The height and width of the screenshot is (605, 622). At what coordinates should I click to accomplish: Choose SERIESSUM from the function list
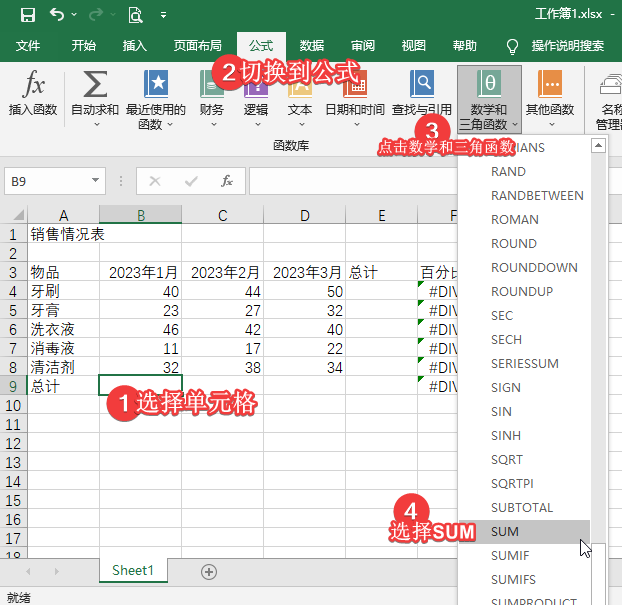coord(524,363)
